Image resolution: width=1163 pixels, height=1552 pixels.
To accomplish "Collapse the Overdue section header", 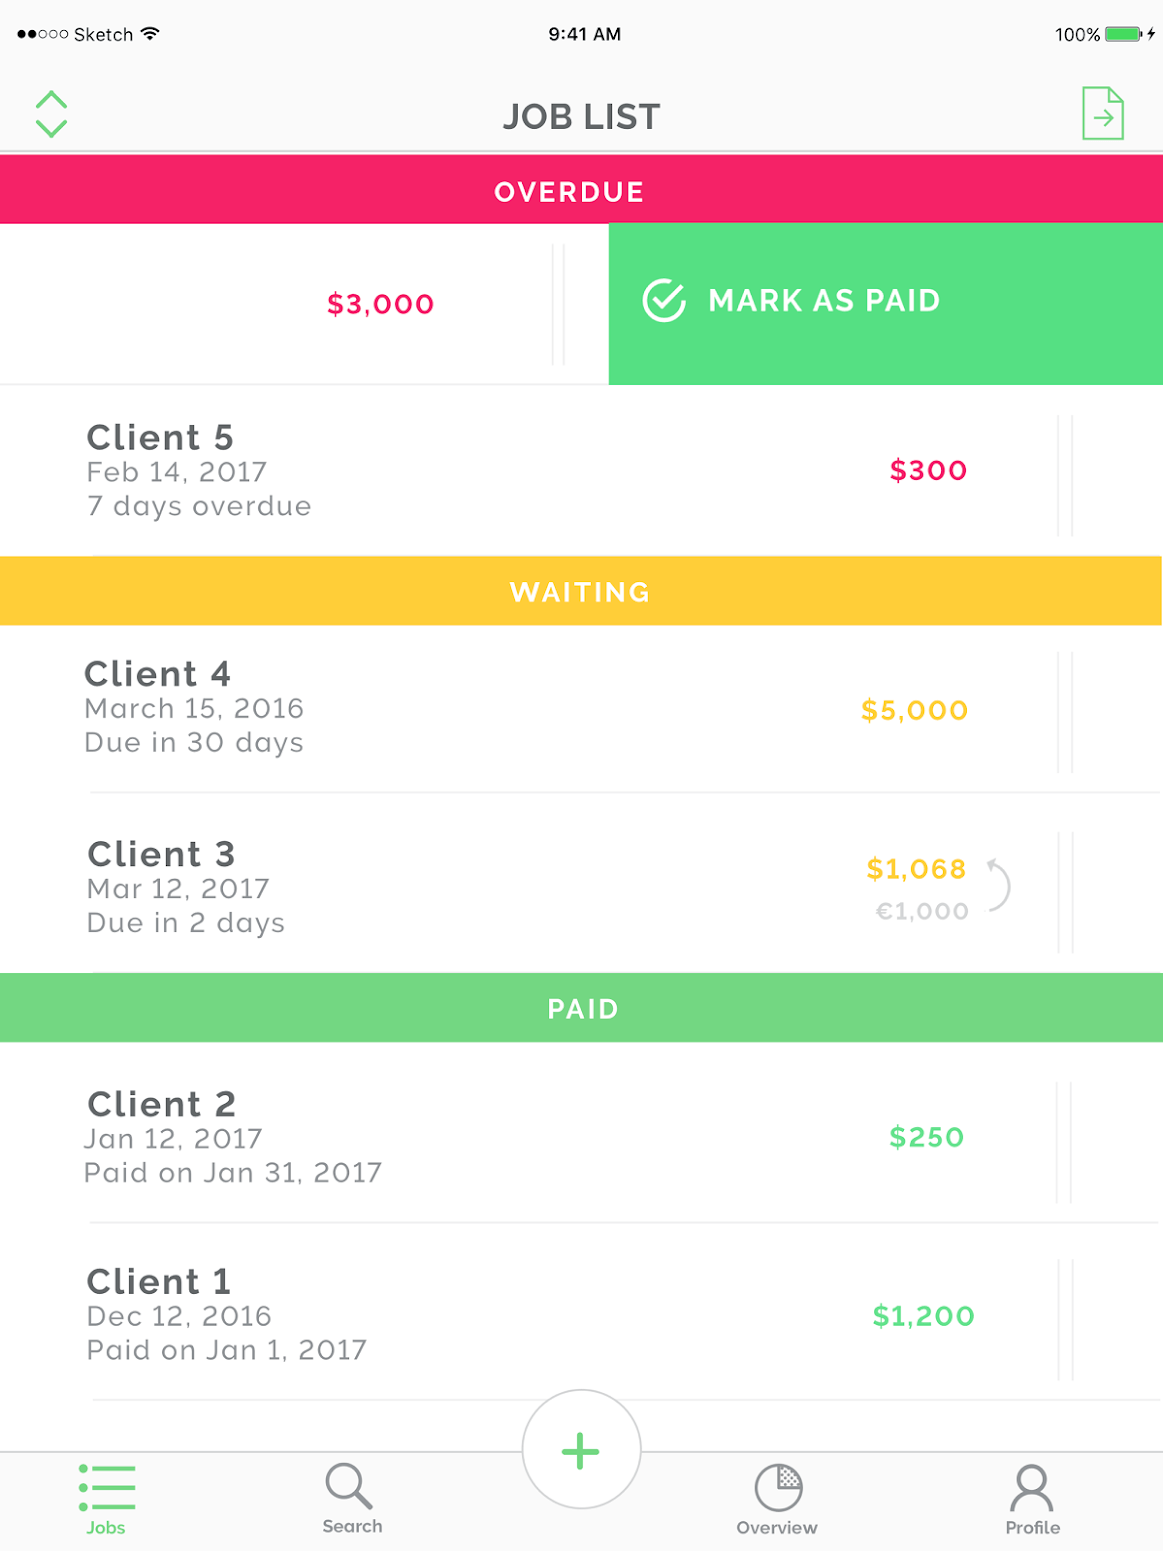I will point(570,191).
